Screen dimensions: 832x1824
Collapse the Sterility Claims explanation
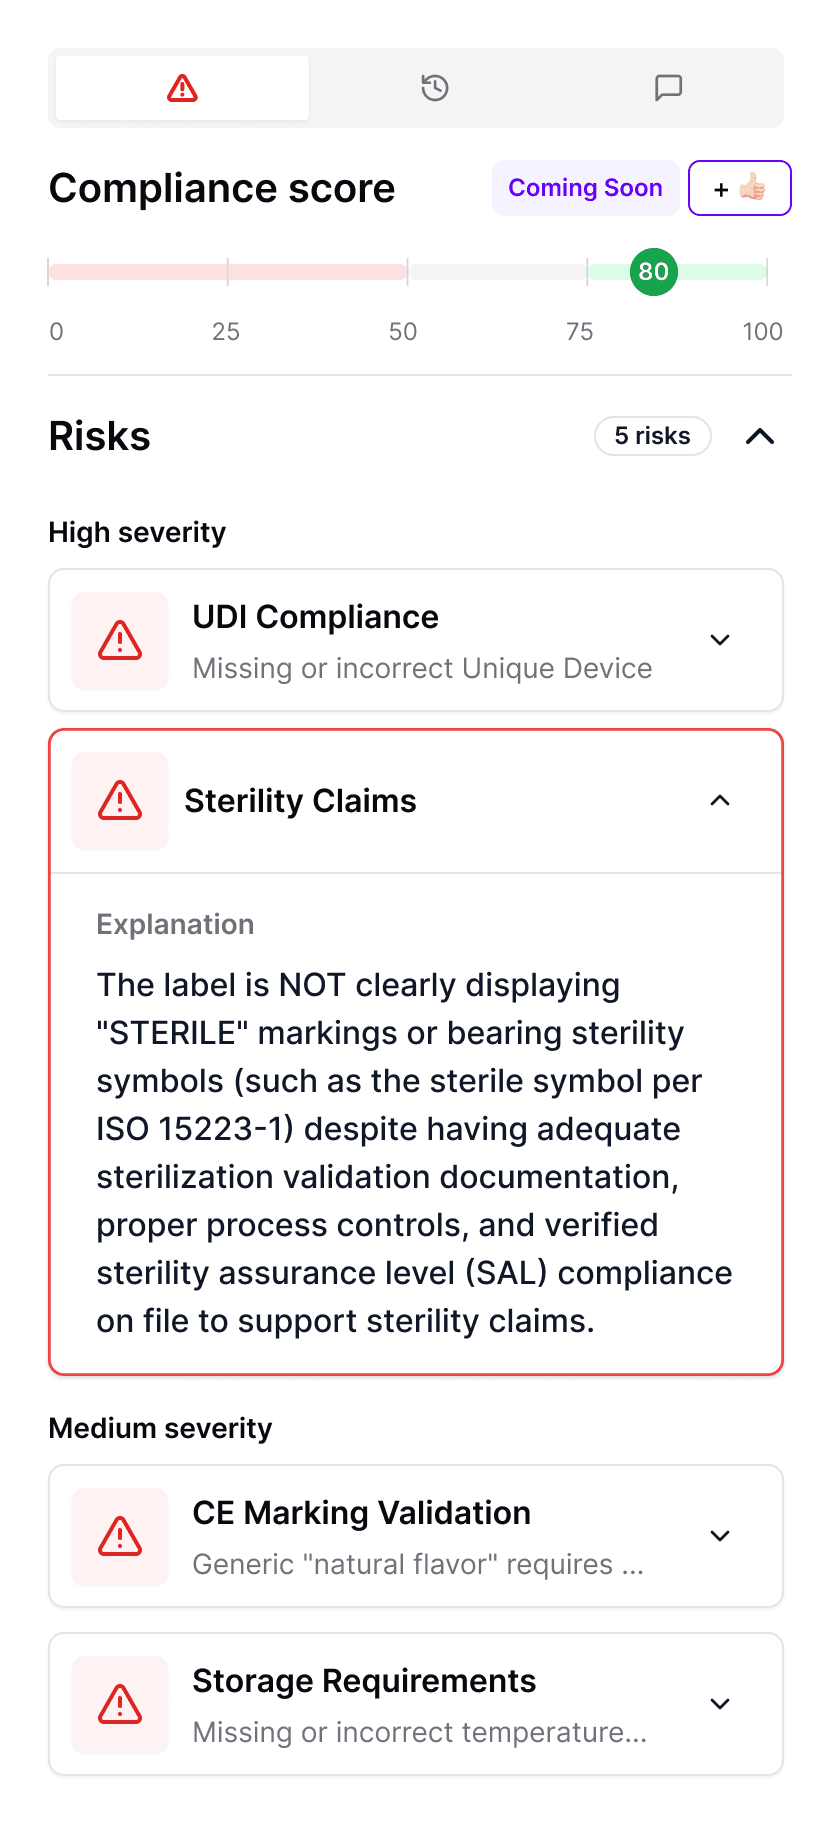coord(719,801)
